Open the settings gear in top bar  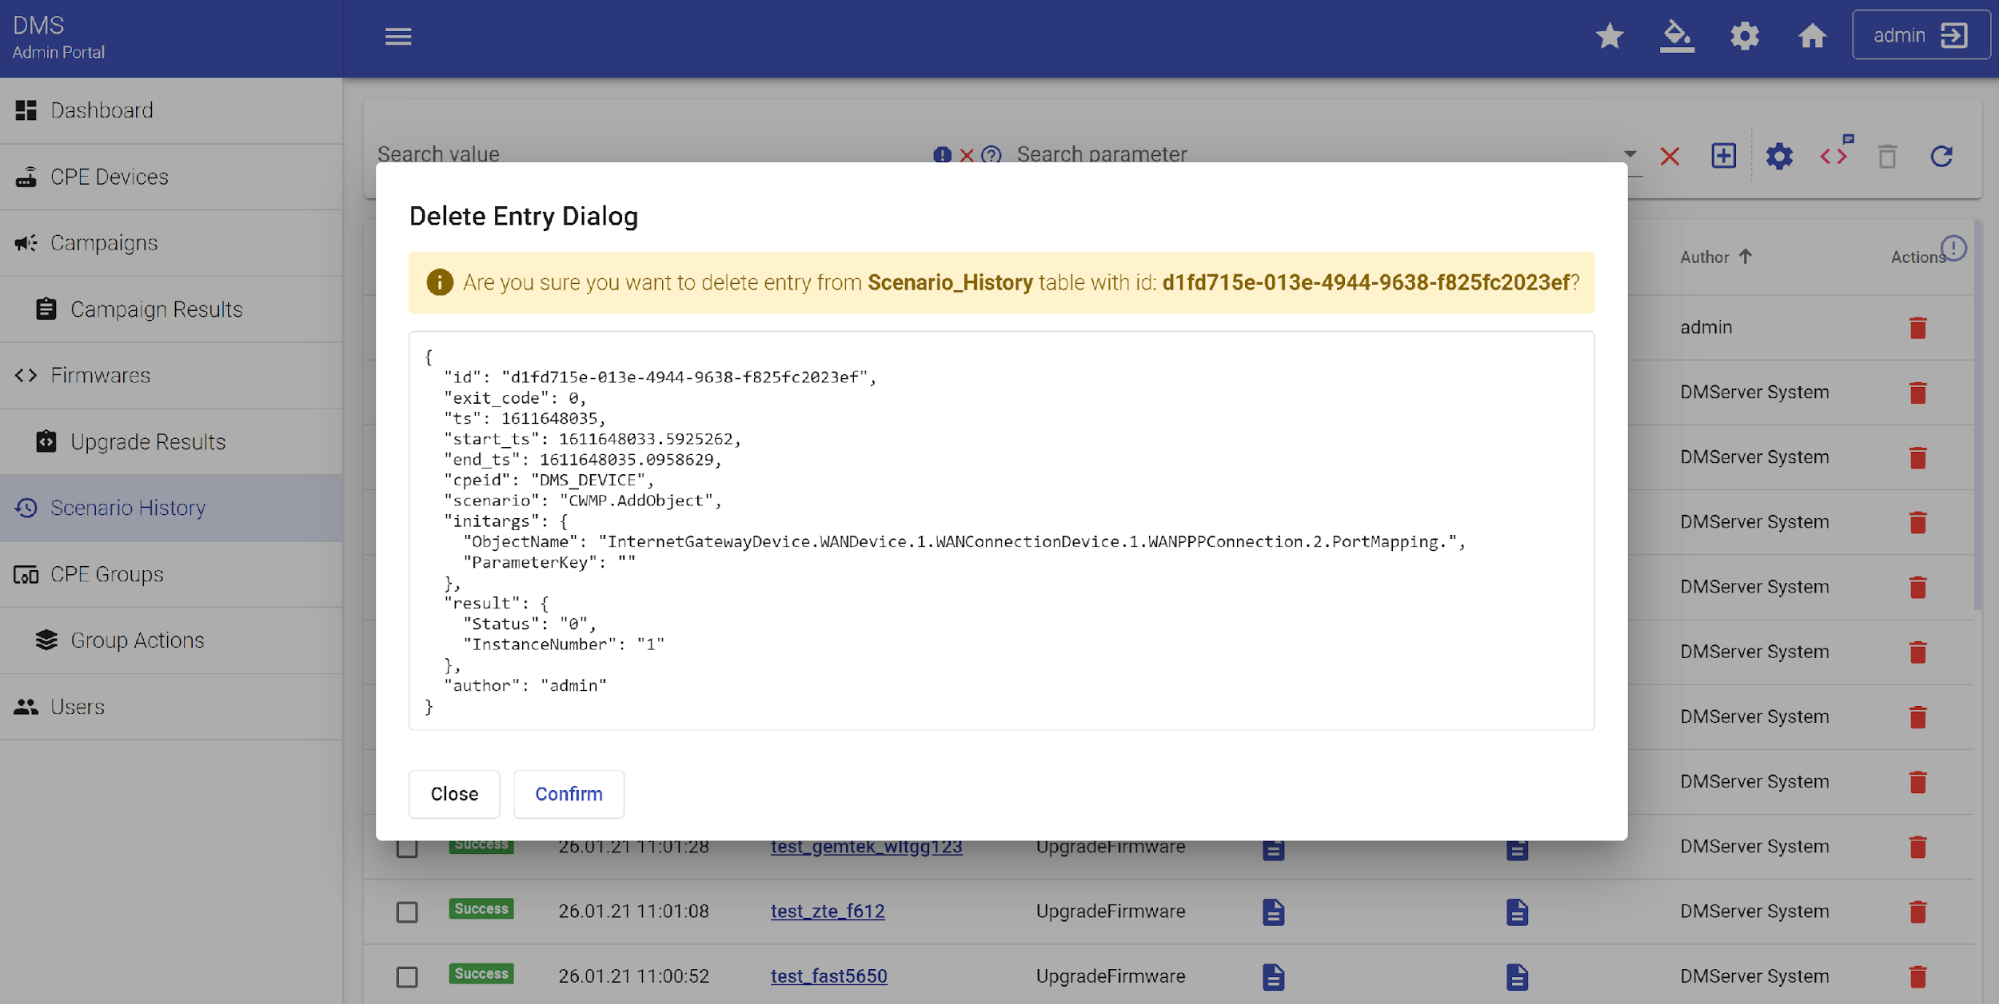pos(1744,37)
